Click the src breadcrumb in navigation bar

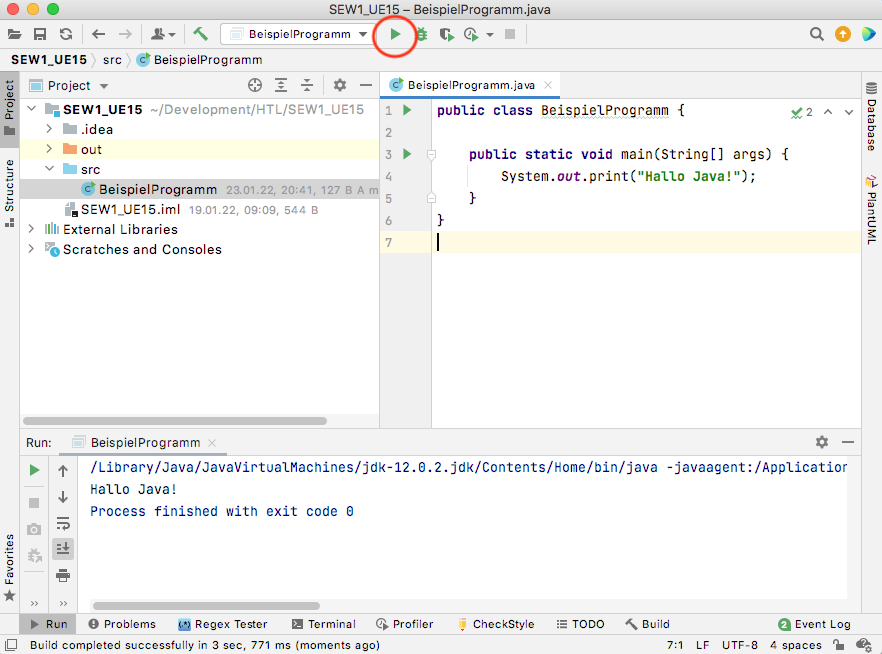click(x=112, y=60)
